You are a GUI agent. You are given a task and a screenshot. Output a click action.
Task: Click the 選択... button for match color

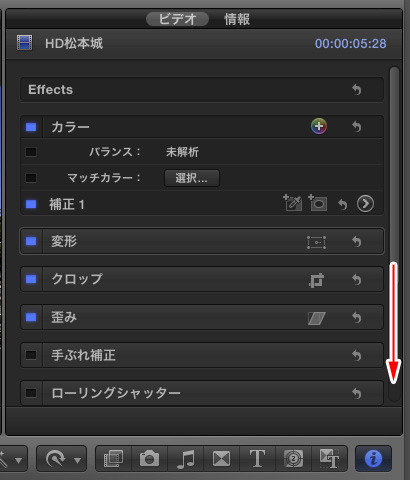(x=192, y=178)
